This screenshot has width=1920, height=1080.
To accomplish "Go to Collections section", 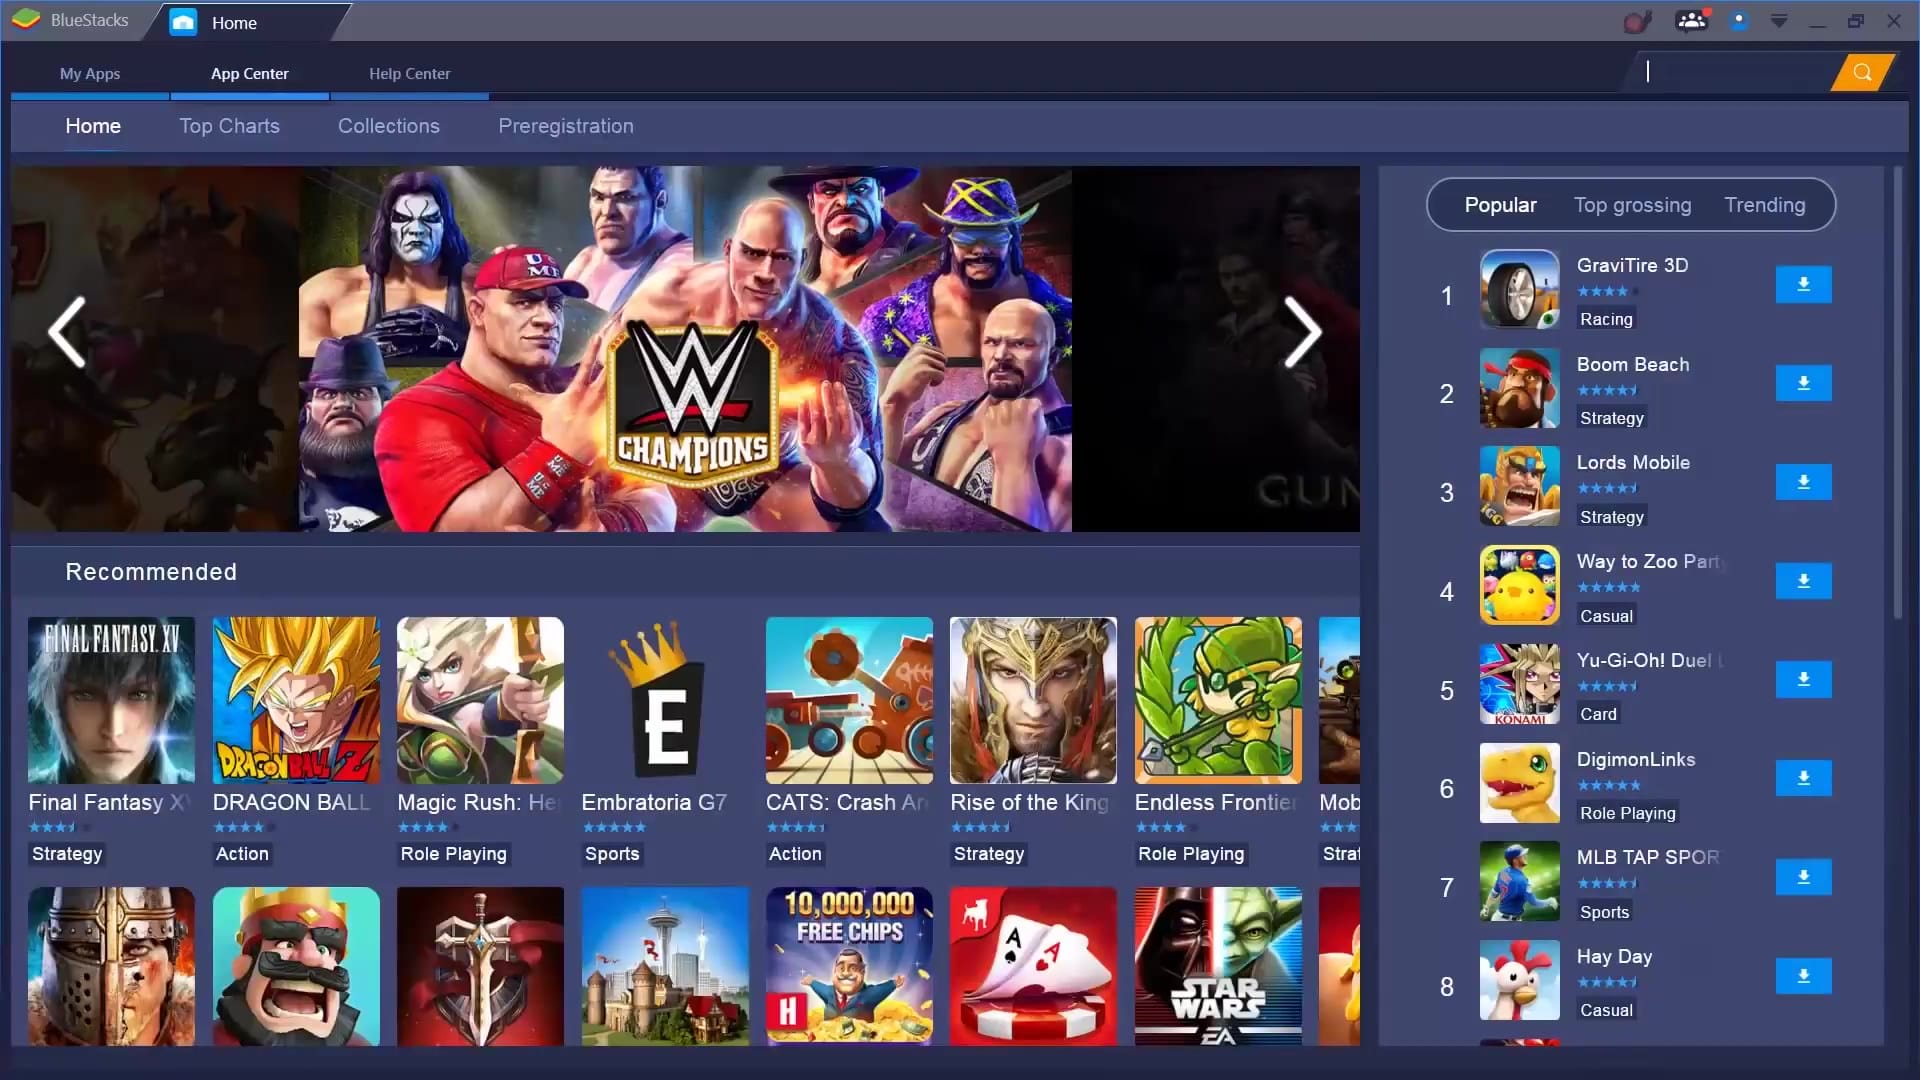I will [389, 126].
